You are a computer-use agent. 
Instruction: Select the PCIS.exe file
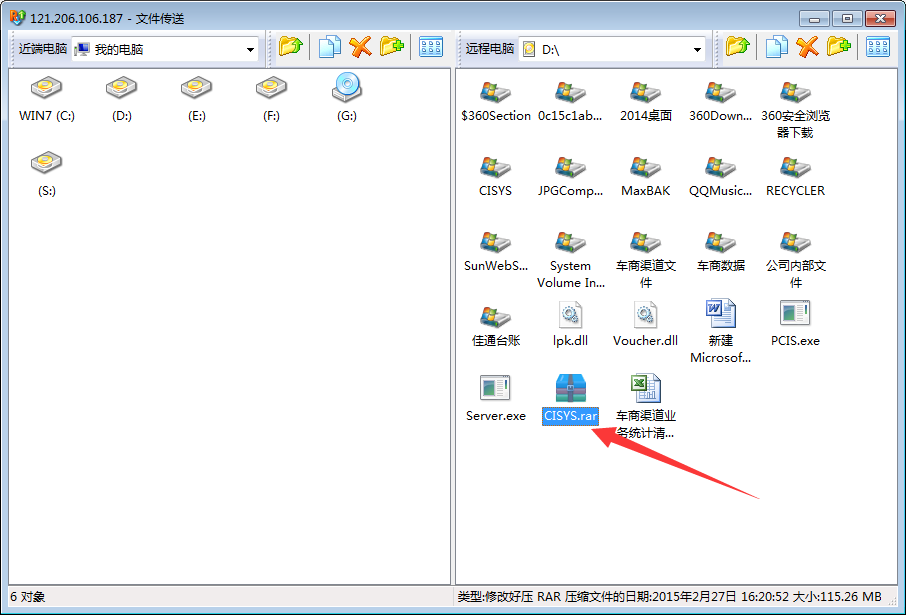pos(796,324)
